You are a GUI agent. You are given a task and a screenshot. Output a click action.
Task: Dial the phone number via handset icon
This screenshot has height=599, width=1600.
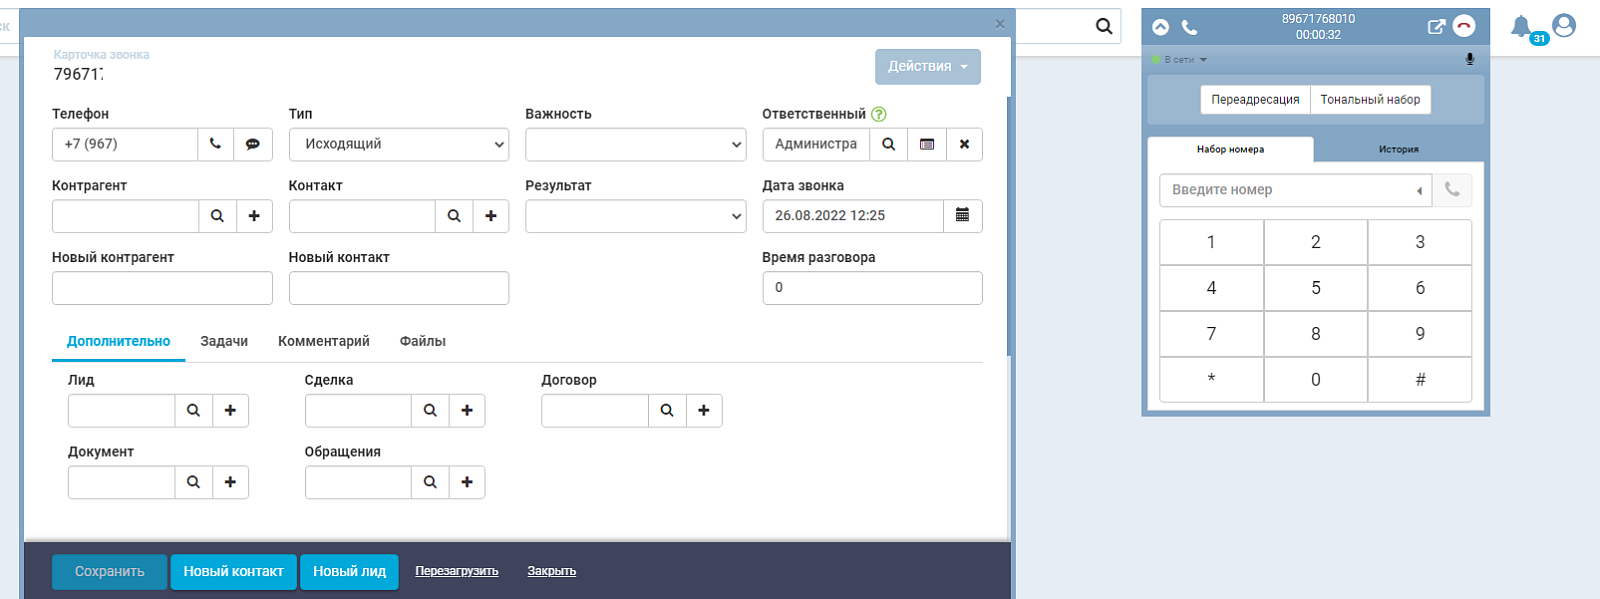click(215, 144)
